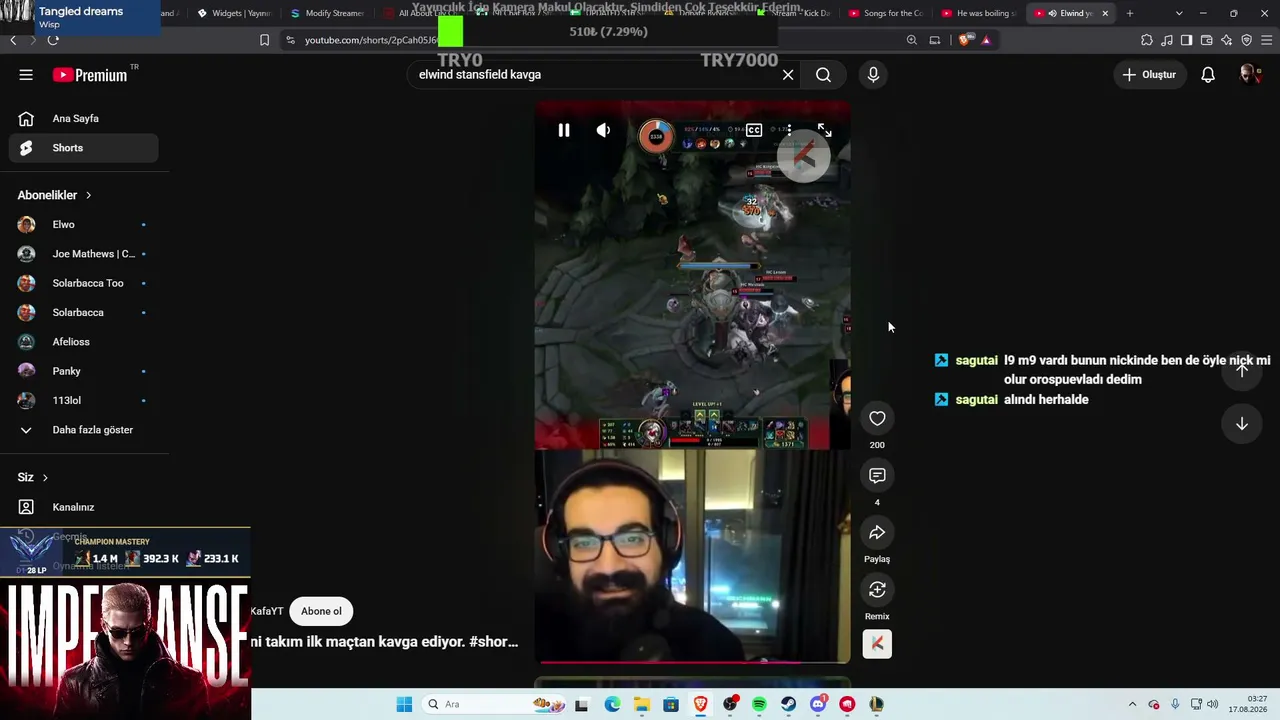Expand the Siz section

click(32, 477)
